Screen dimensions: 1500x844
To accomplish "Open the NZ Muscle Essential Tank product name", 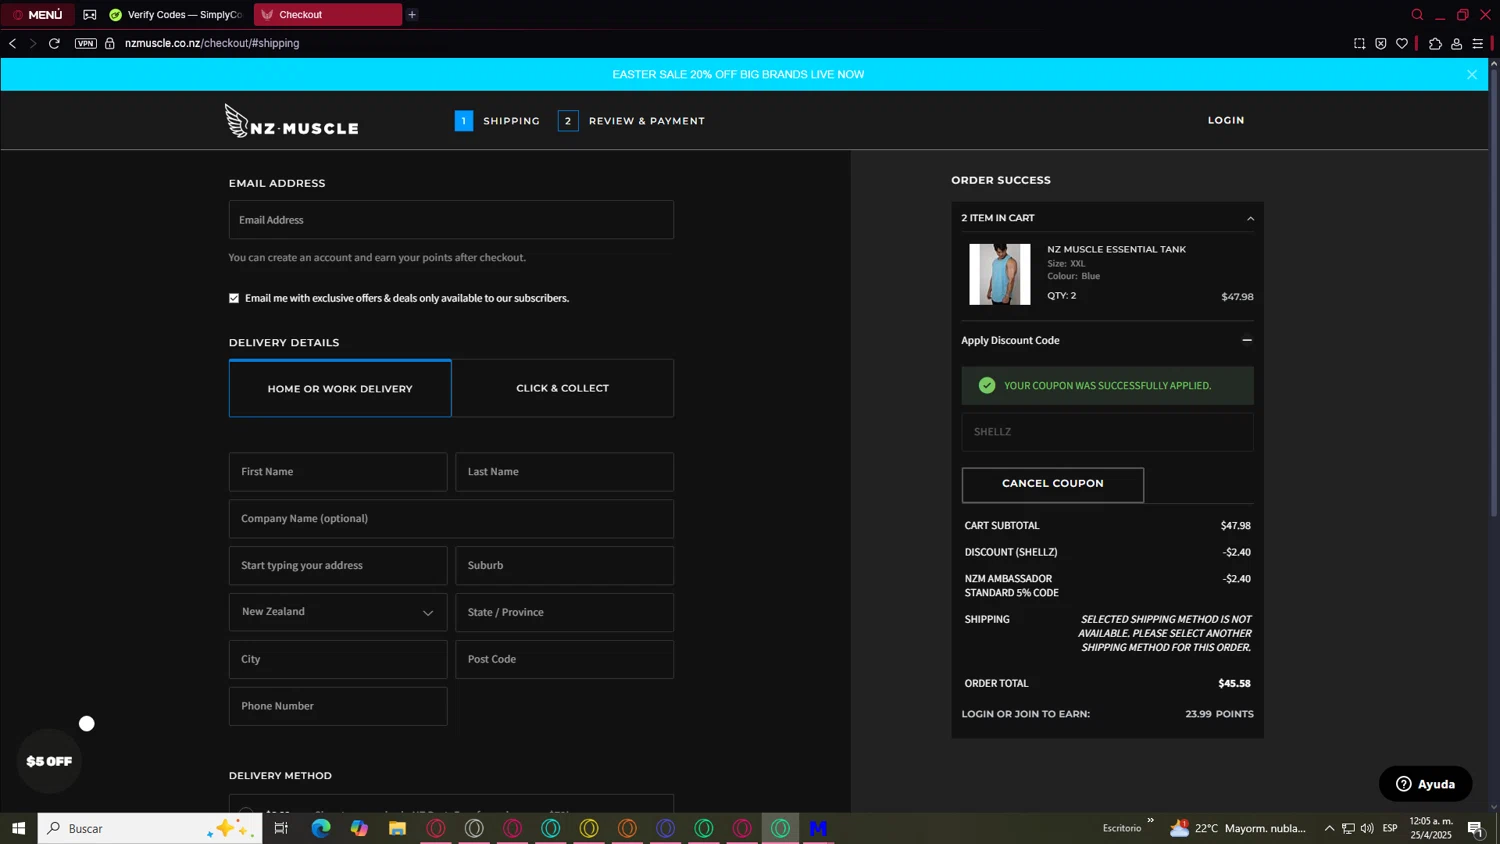I will (1116, 250).
